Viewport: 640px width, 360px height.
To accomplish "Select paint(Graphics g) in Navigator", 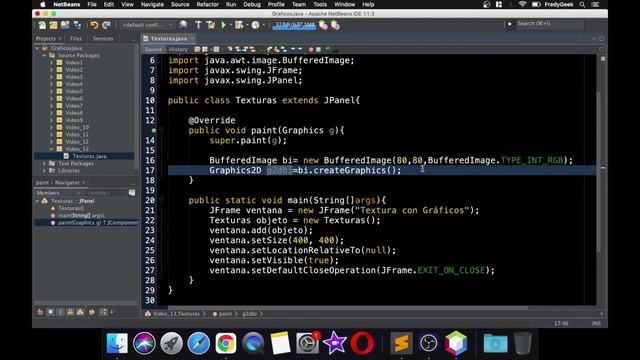I will coord(98,222).
